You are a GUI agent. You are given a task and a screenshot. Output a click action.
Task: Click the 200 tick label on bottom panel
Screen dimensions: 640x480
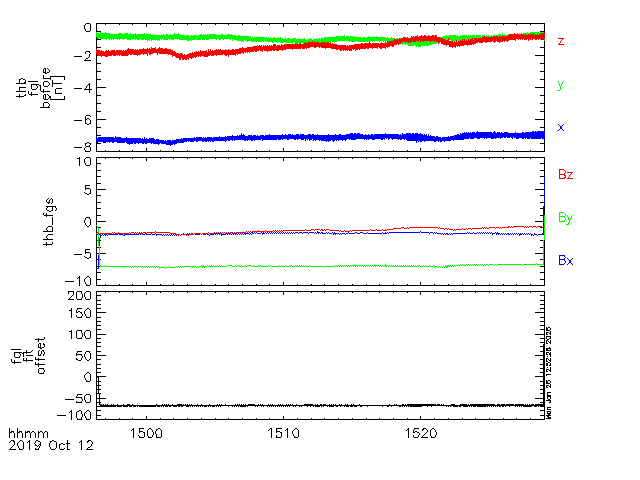(x=80, y=296)
